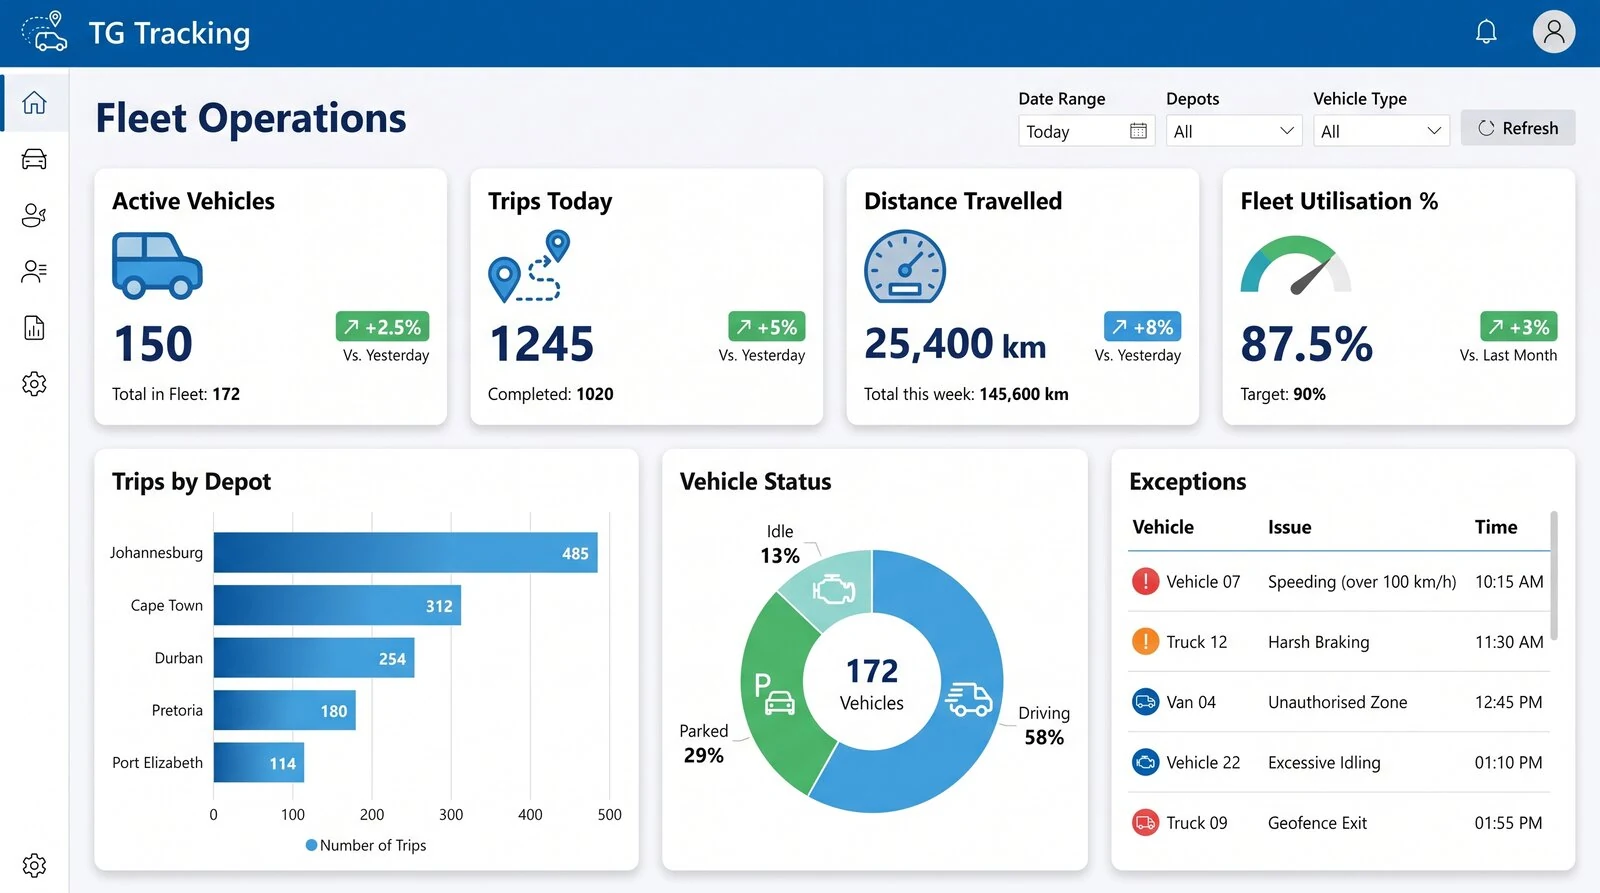Click the '01:55 PM' time cell
This screenshot has width=1600, height=893.
tap(1508, 823)
